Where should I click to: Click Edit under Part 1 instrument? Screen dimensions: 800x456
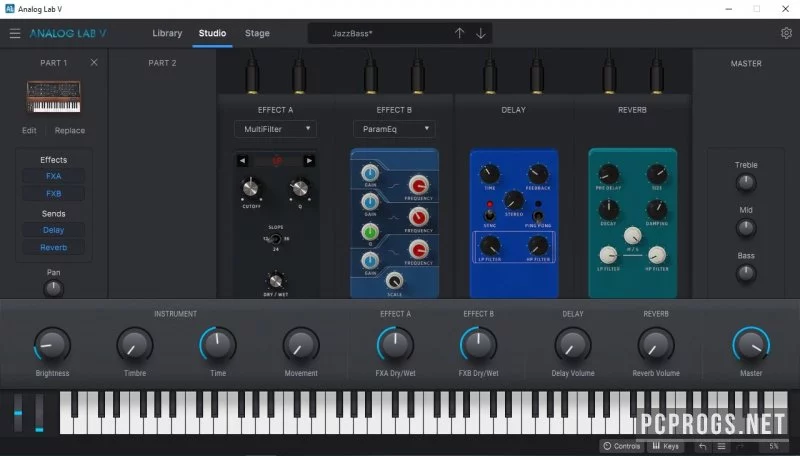coord(29,131)
